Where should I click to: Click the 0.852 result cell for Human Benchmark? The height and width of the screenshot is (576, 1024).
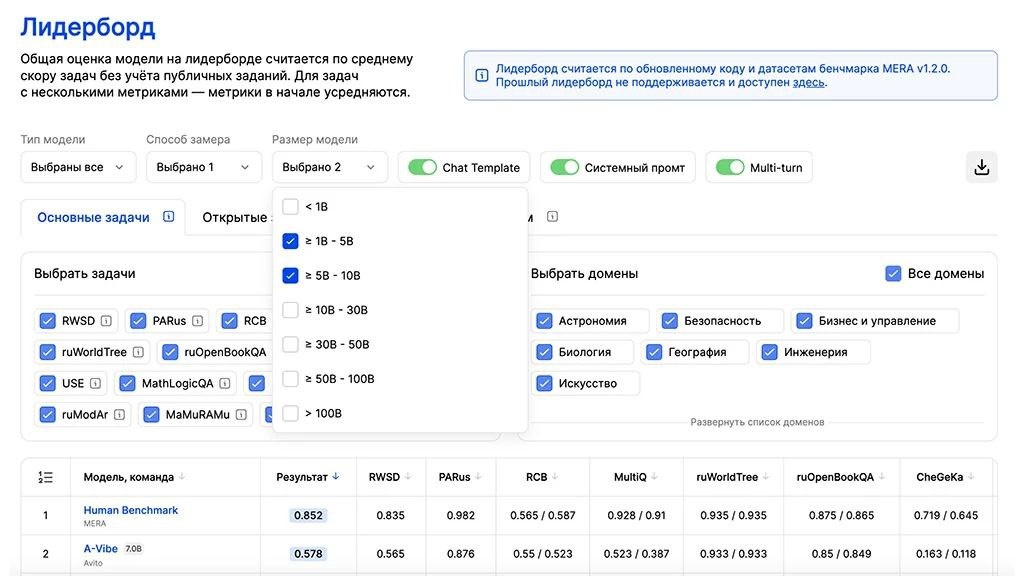(308, 515)
